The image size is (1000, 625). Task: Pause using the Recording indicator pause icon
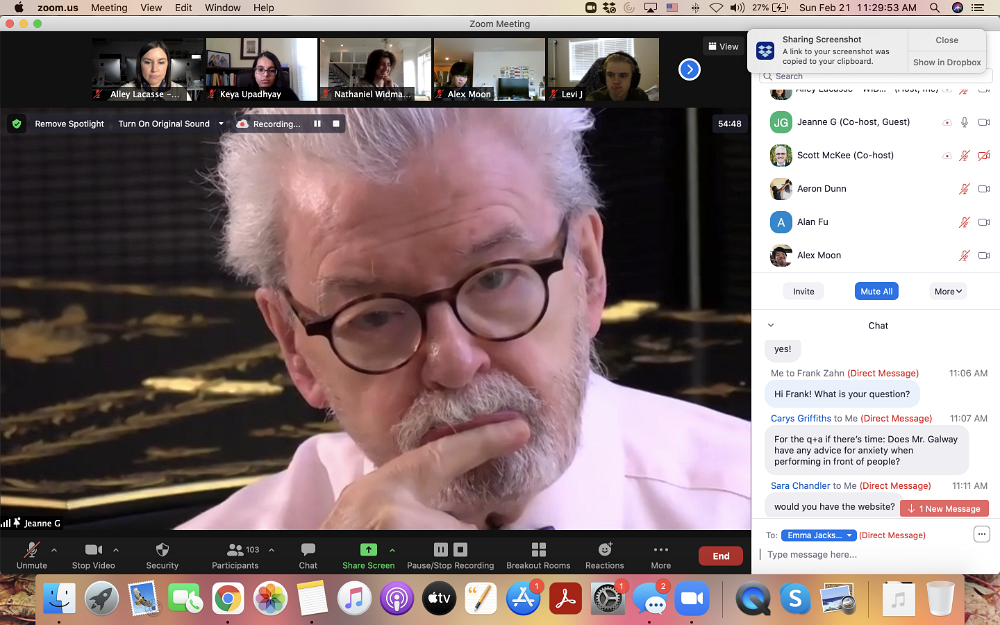tap(317, 124)
